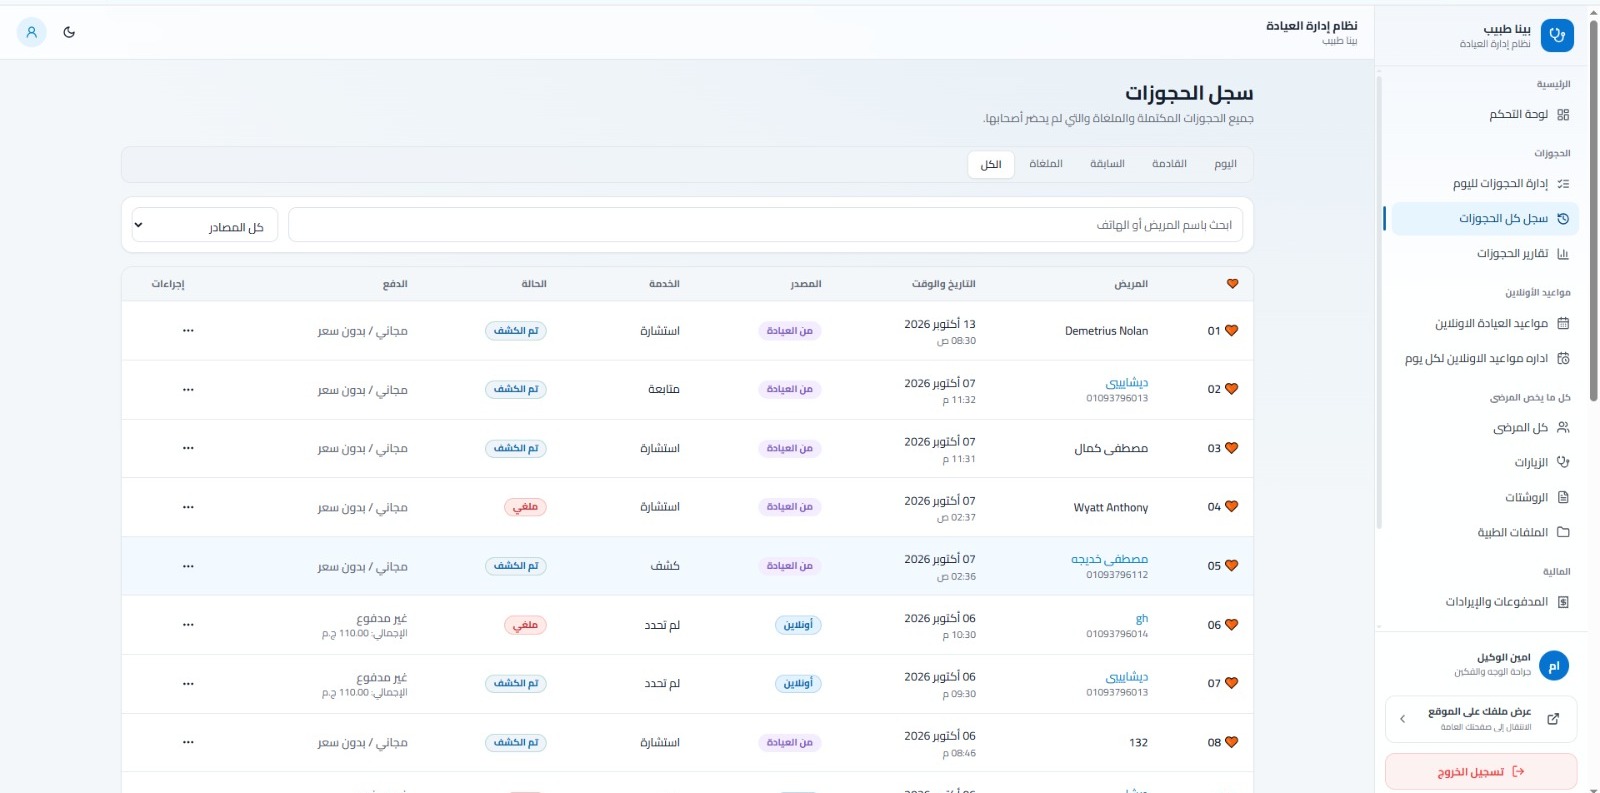Open actions menu for row 06 (gh)
Viewport: 1600px width, 793px height.
(188, 625)
